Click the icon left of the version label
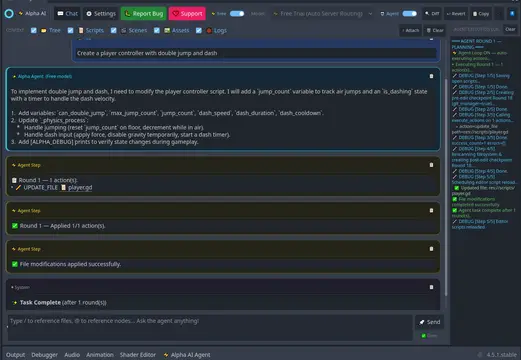 (480, 355)
